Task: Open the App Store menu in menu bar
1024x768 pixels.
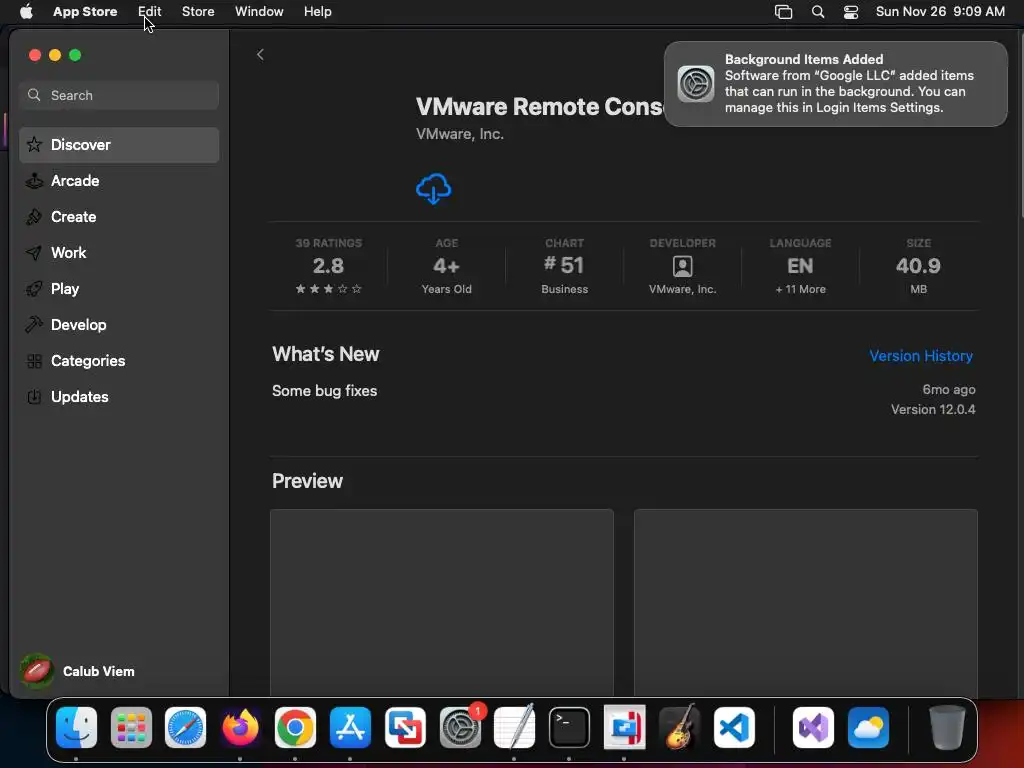Action: pos(85,12)
